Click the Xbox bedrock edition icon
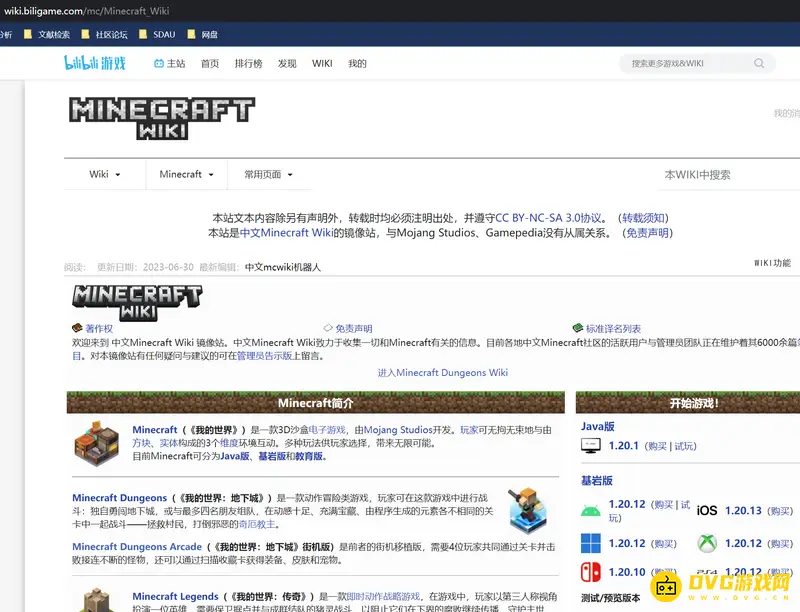800x612 pixels. pos(707,543)
